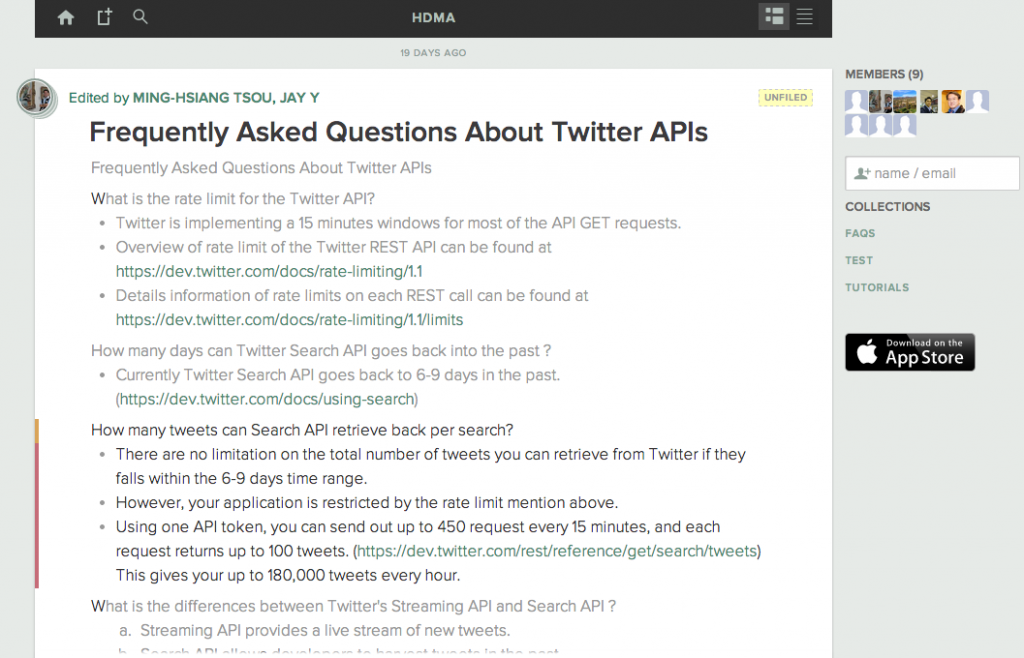This screenshot has height=658, width=1024.
Task: Click the '19 DAYS AGO' timestamp
Action: 433,53
